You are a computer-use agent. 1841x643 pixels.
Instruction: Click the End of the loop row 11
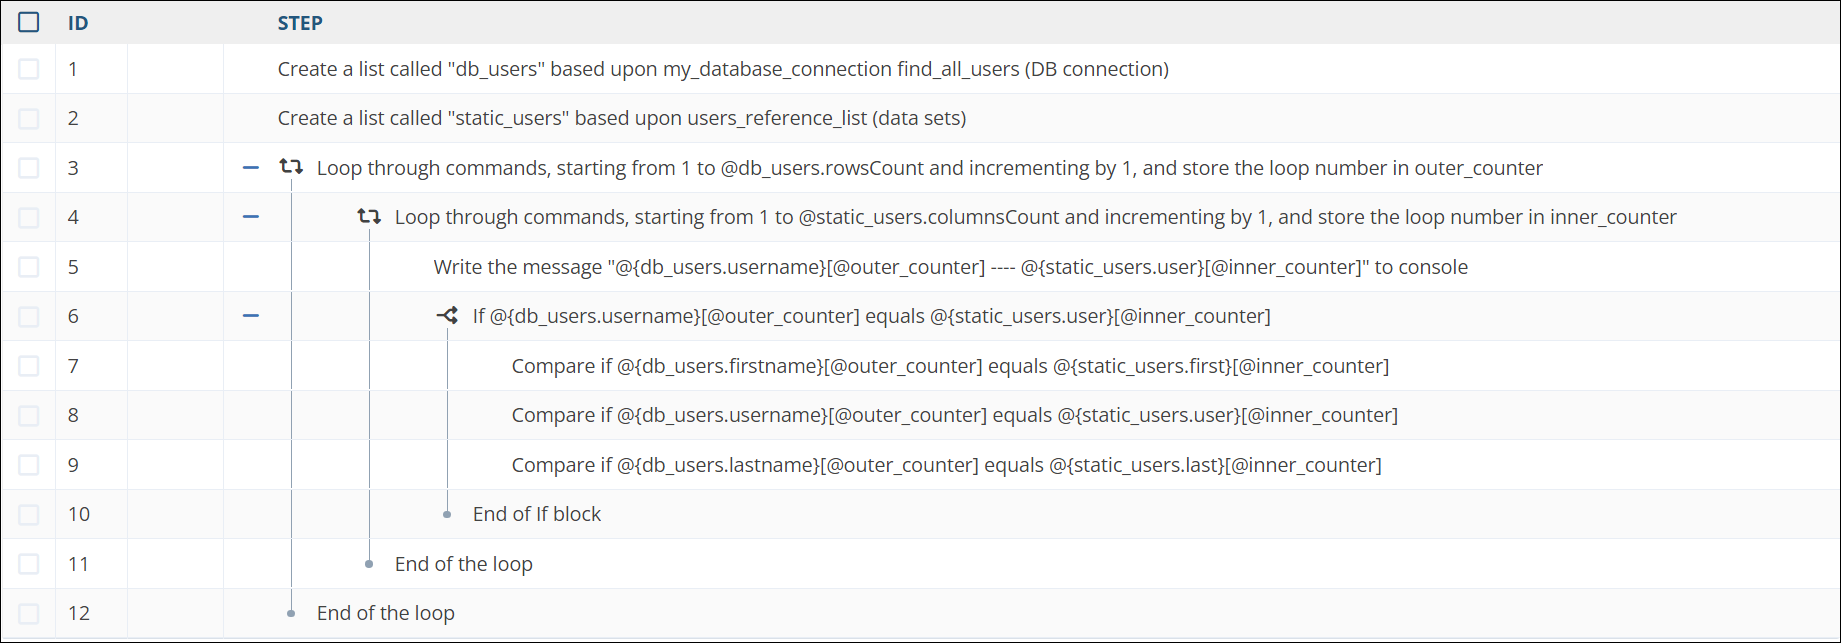(x=463, y=564)
